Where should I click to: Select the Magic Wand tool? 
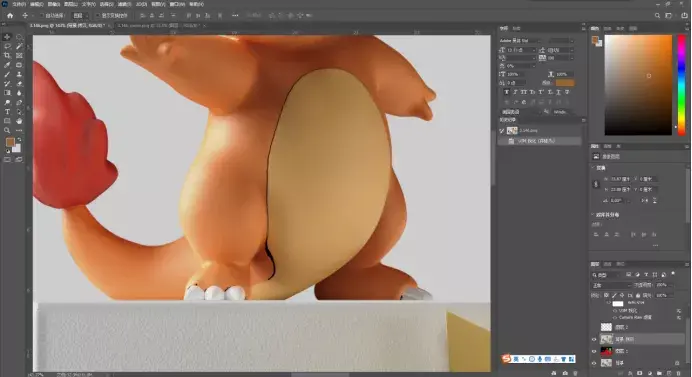19,46
